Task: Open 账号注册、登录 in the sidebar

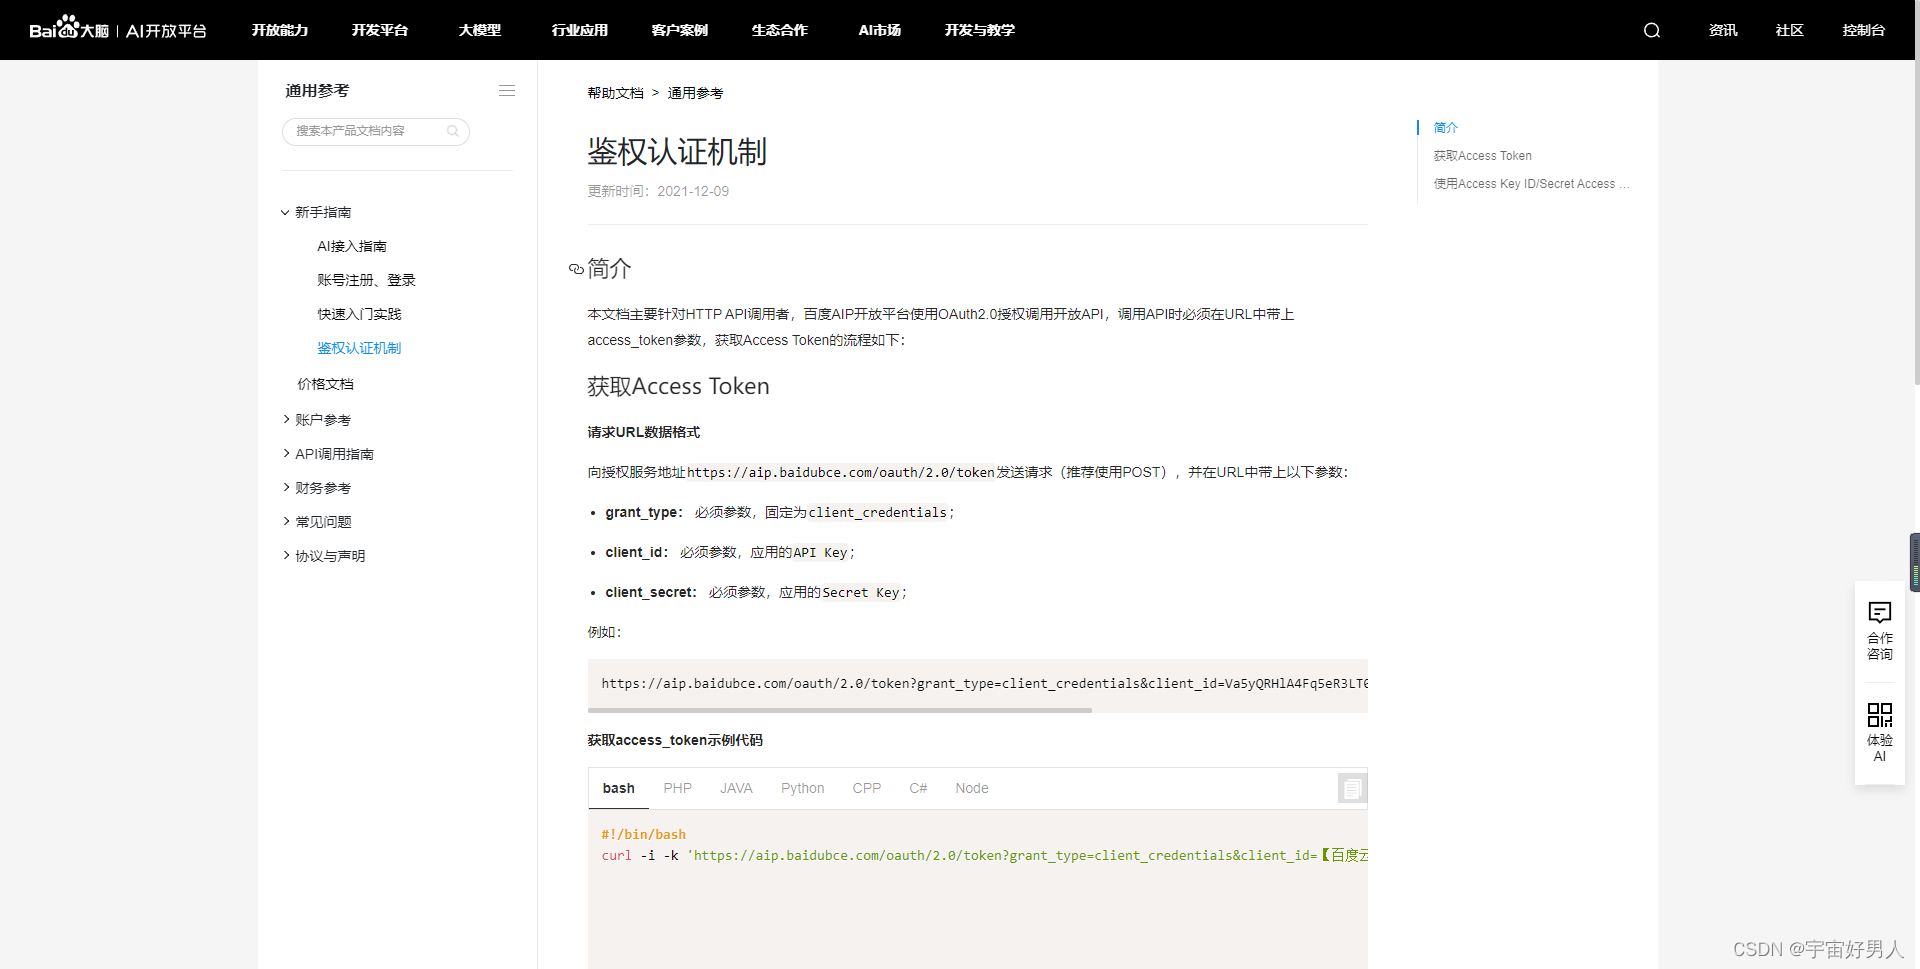Action: point(367,280)
